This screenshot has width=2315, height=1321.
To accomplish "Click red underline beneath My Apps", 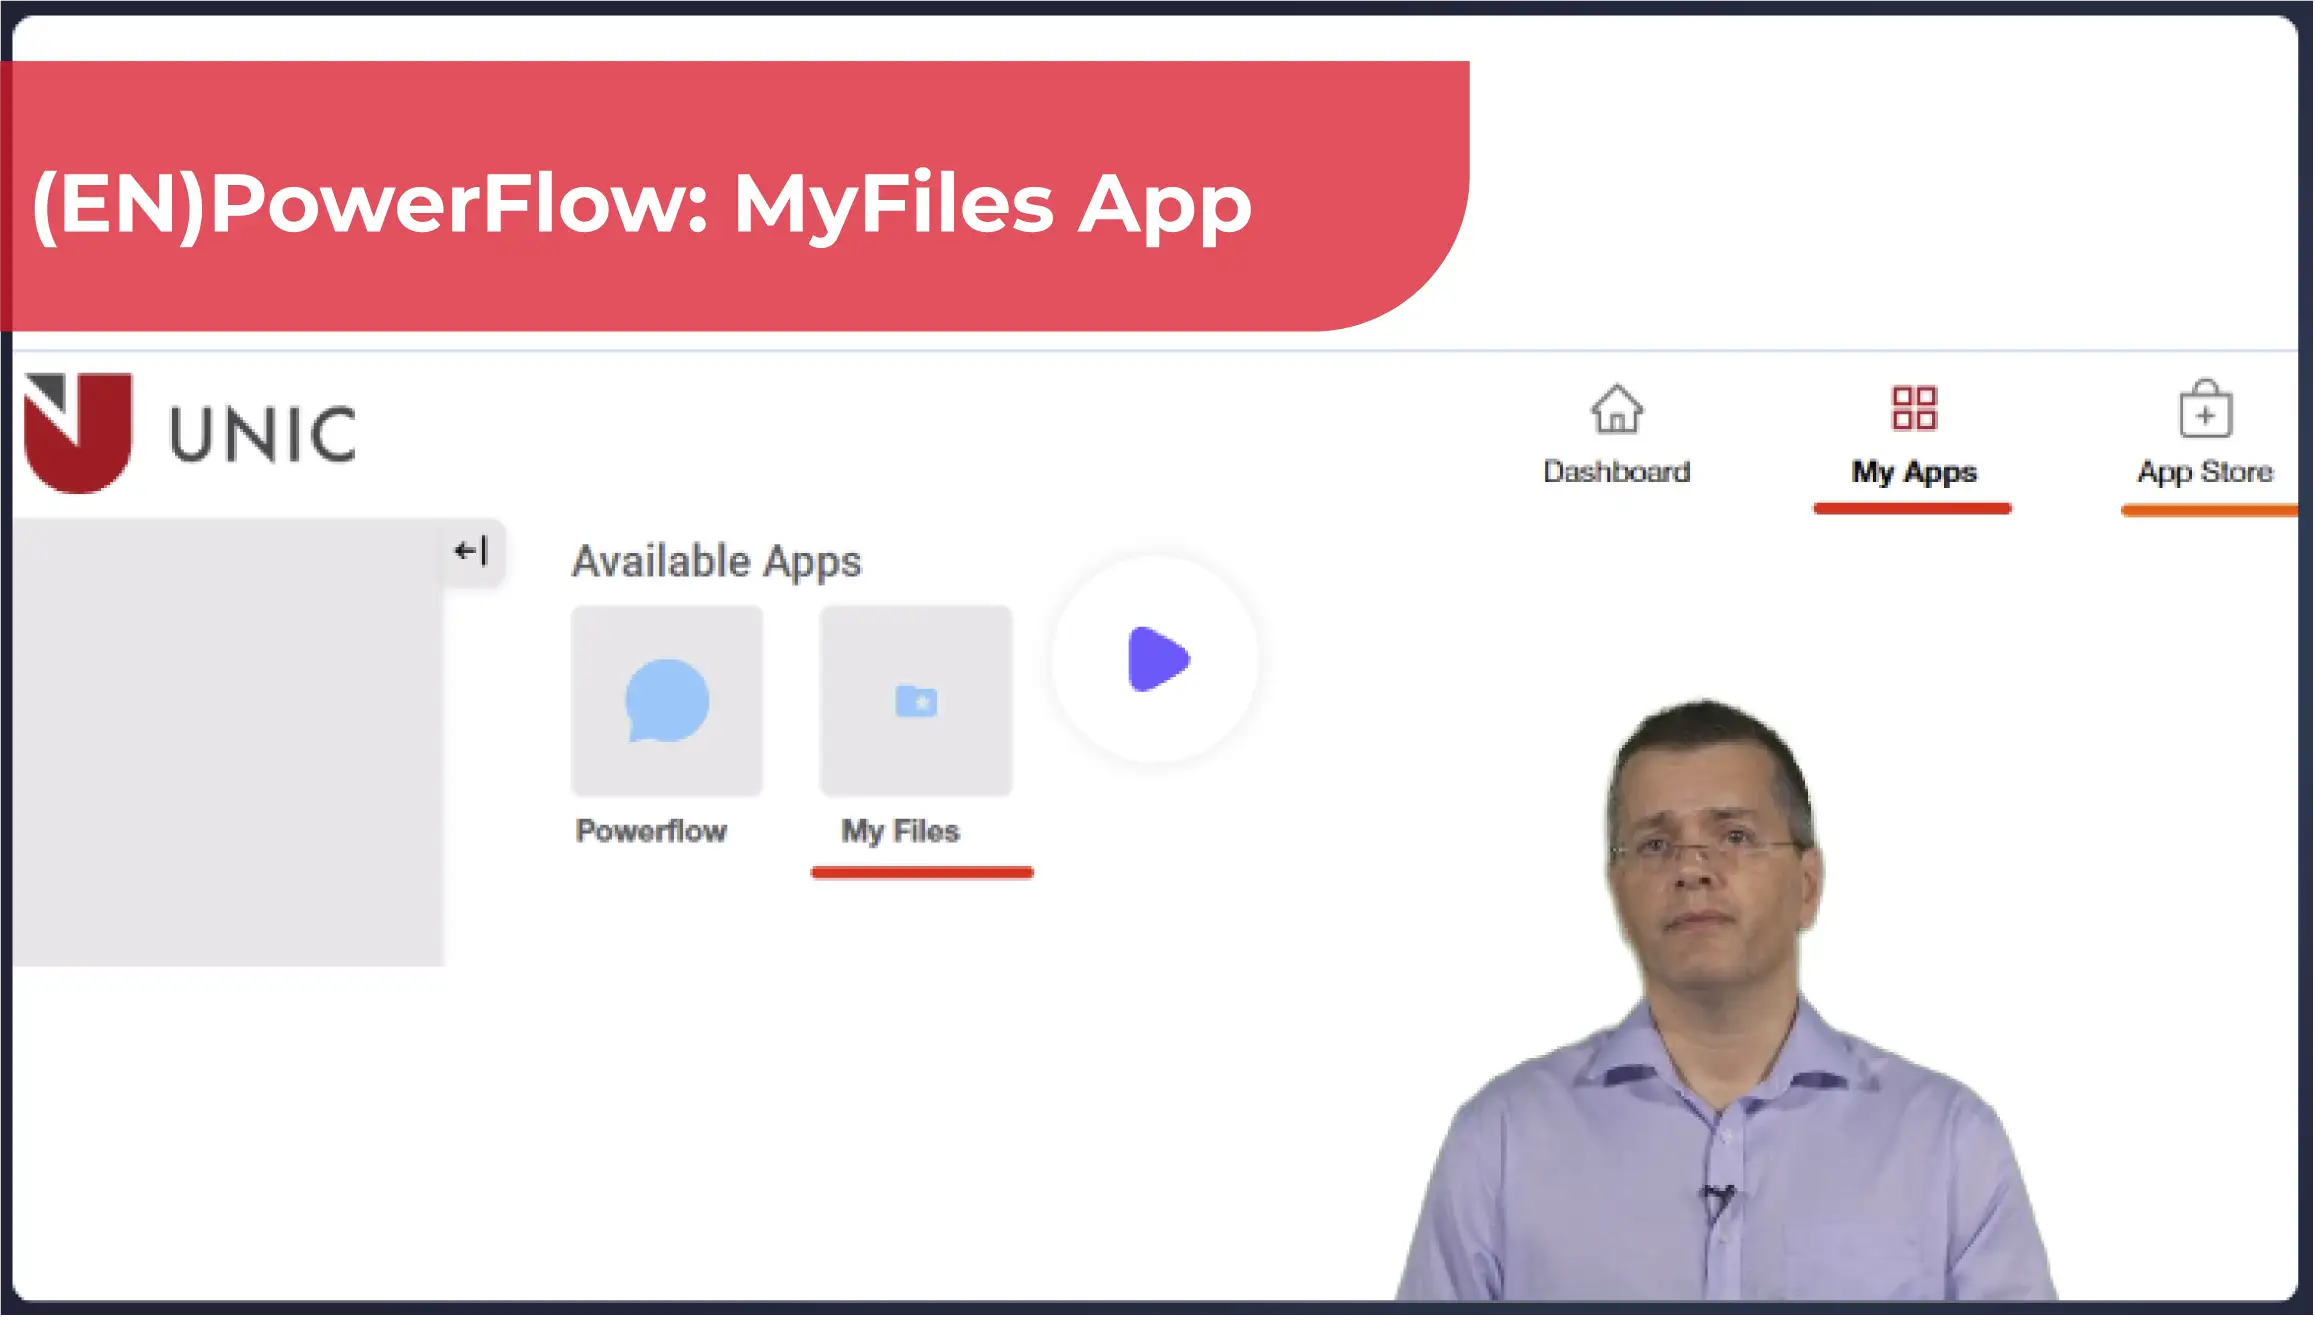I will [x=1912, y=509].
